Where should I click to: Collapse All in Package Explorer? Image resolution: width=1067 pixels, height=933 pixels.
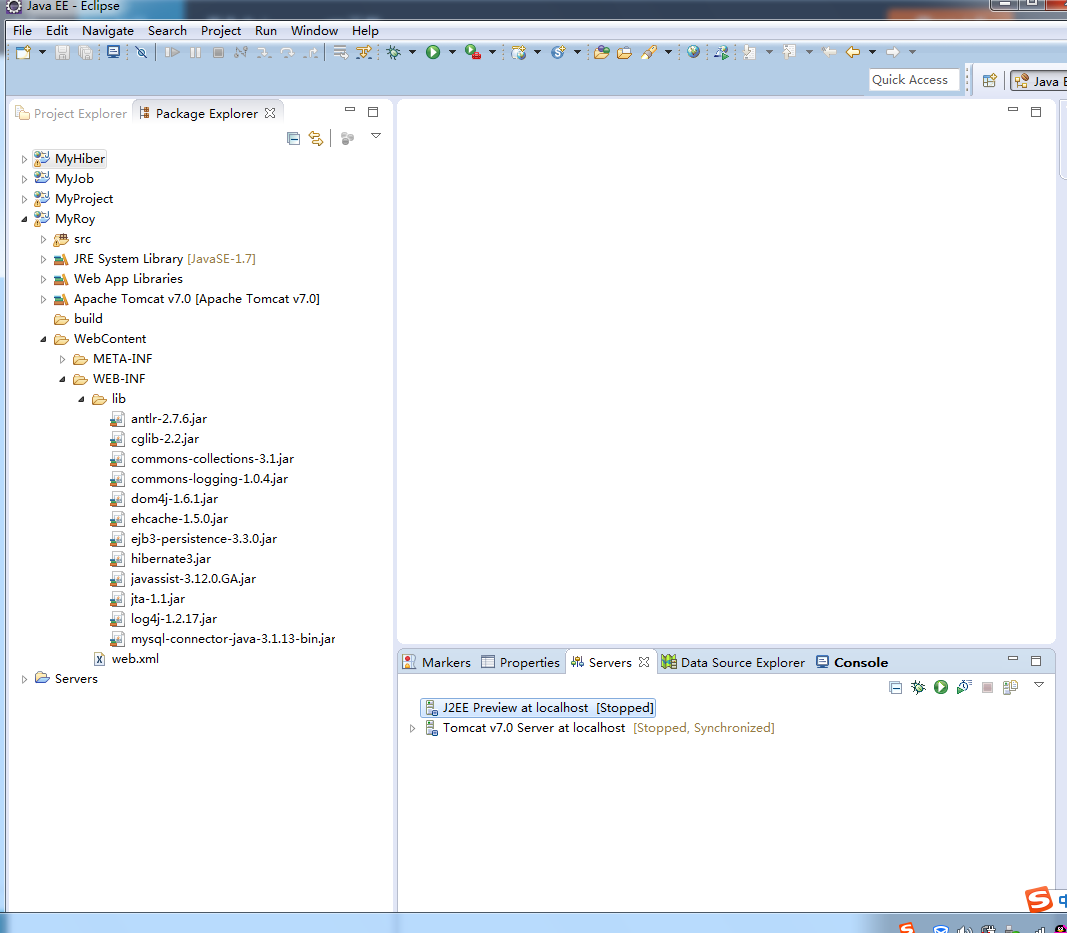click(293, 139)
